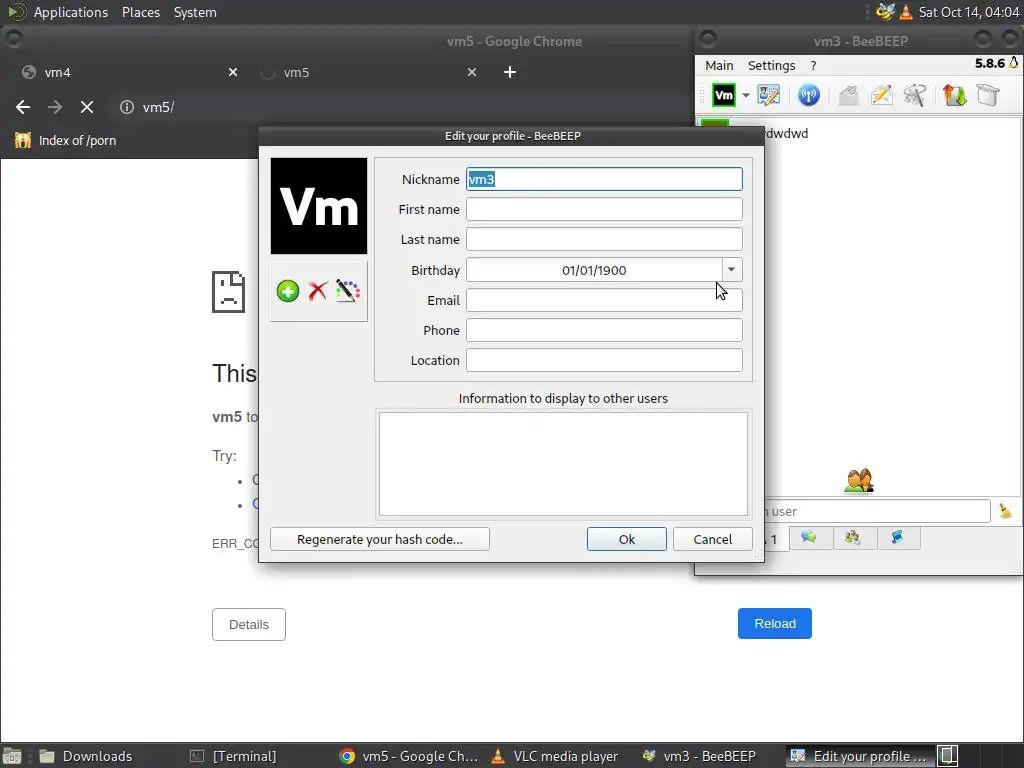Image resolution: width=1024 pixels, height=768 pixels.
Task: Click the two users icon in BeeBEEP list
Action: [859, 481]
